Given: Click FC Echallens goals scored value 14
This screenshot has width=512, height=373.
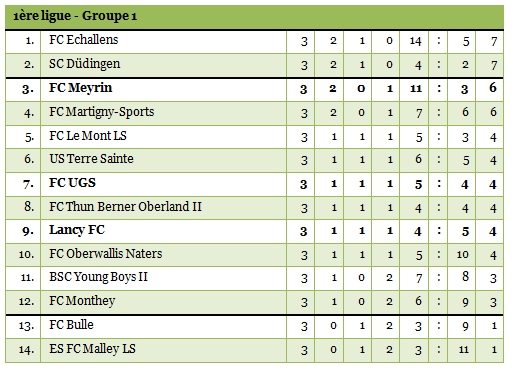Looking at the screenshot, I should [416, 41].
